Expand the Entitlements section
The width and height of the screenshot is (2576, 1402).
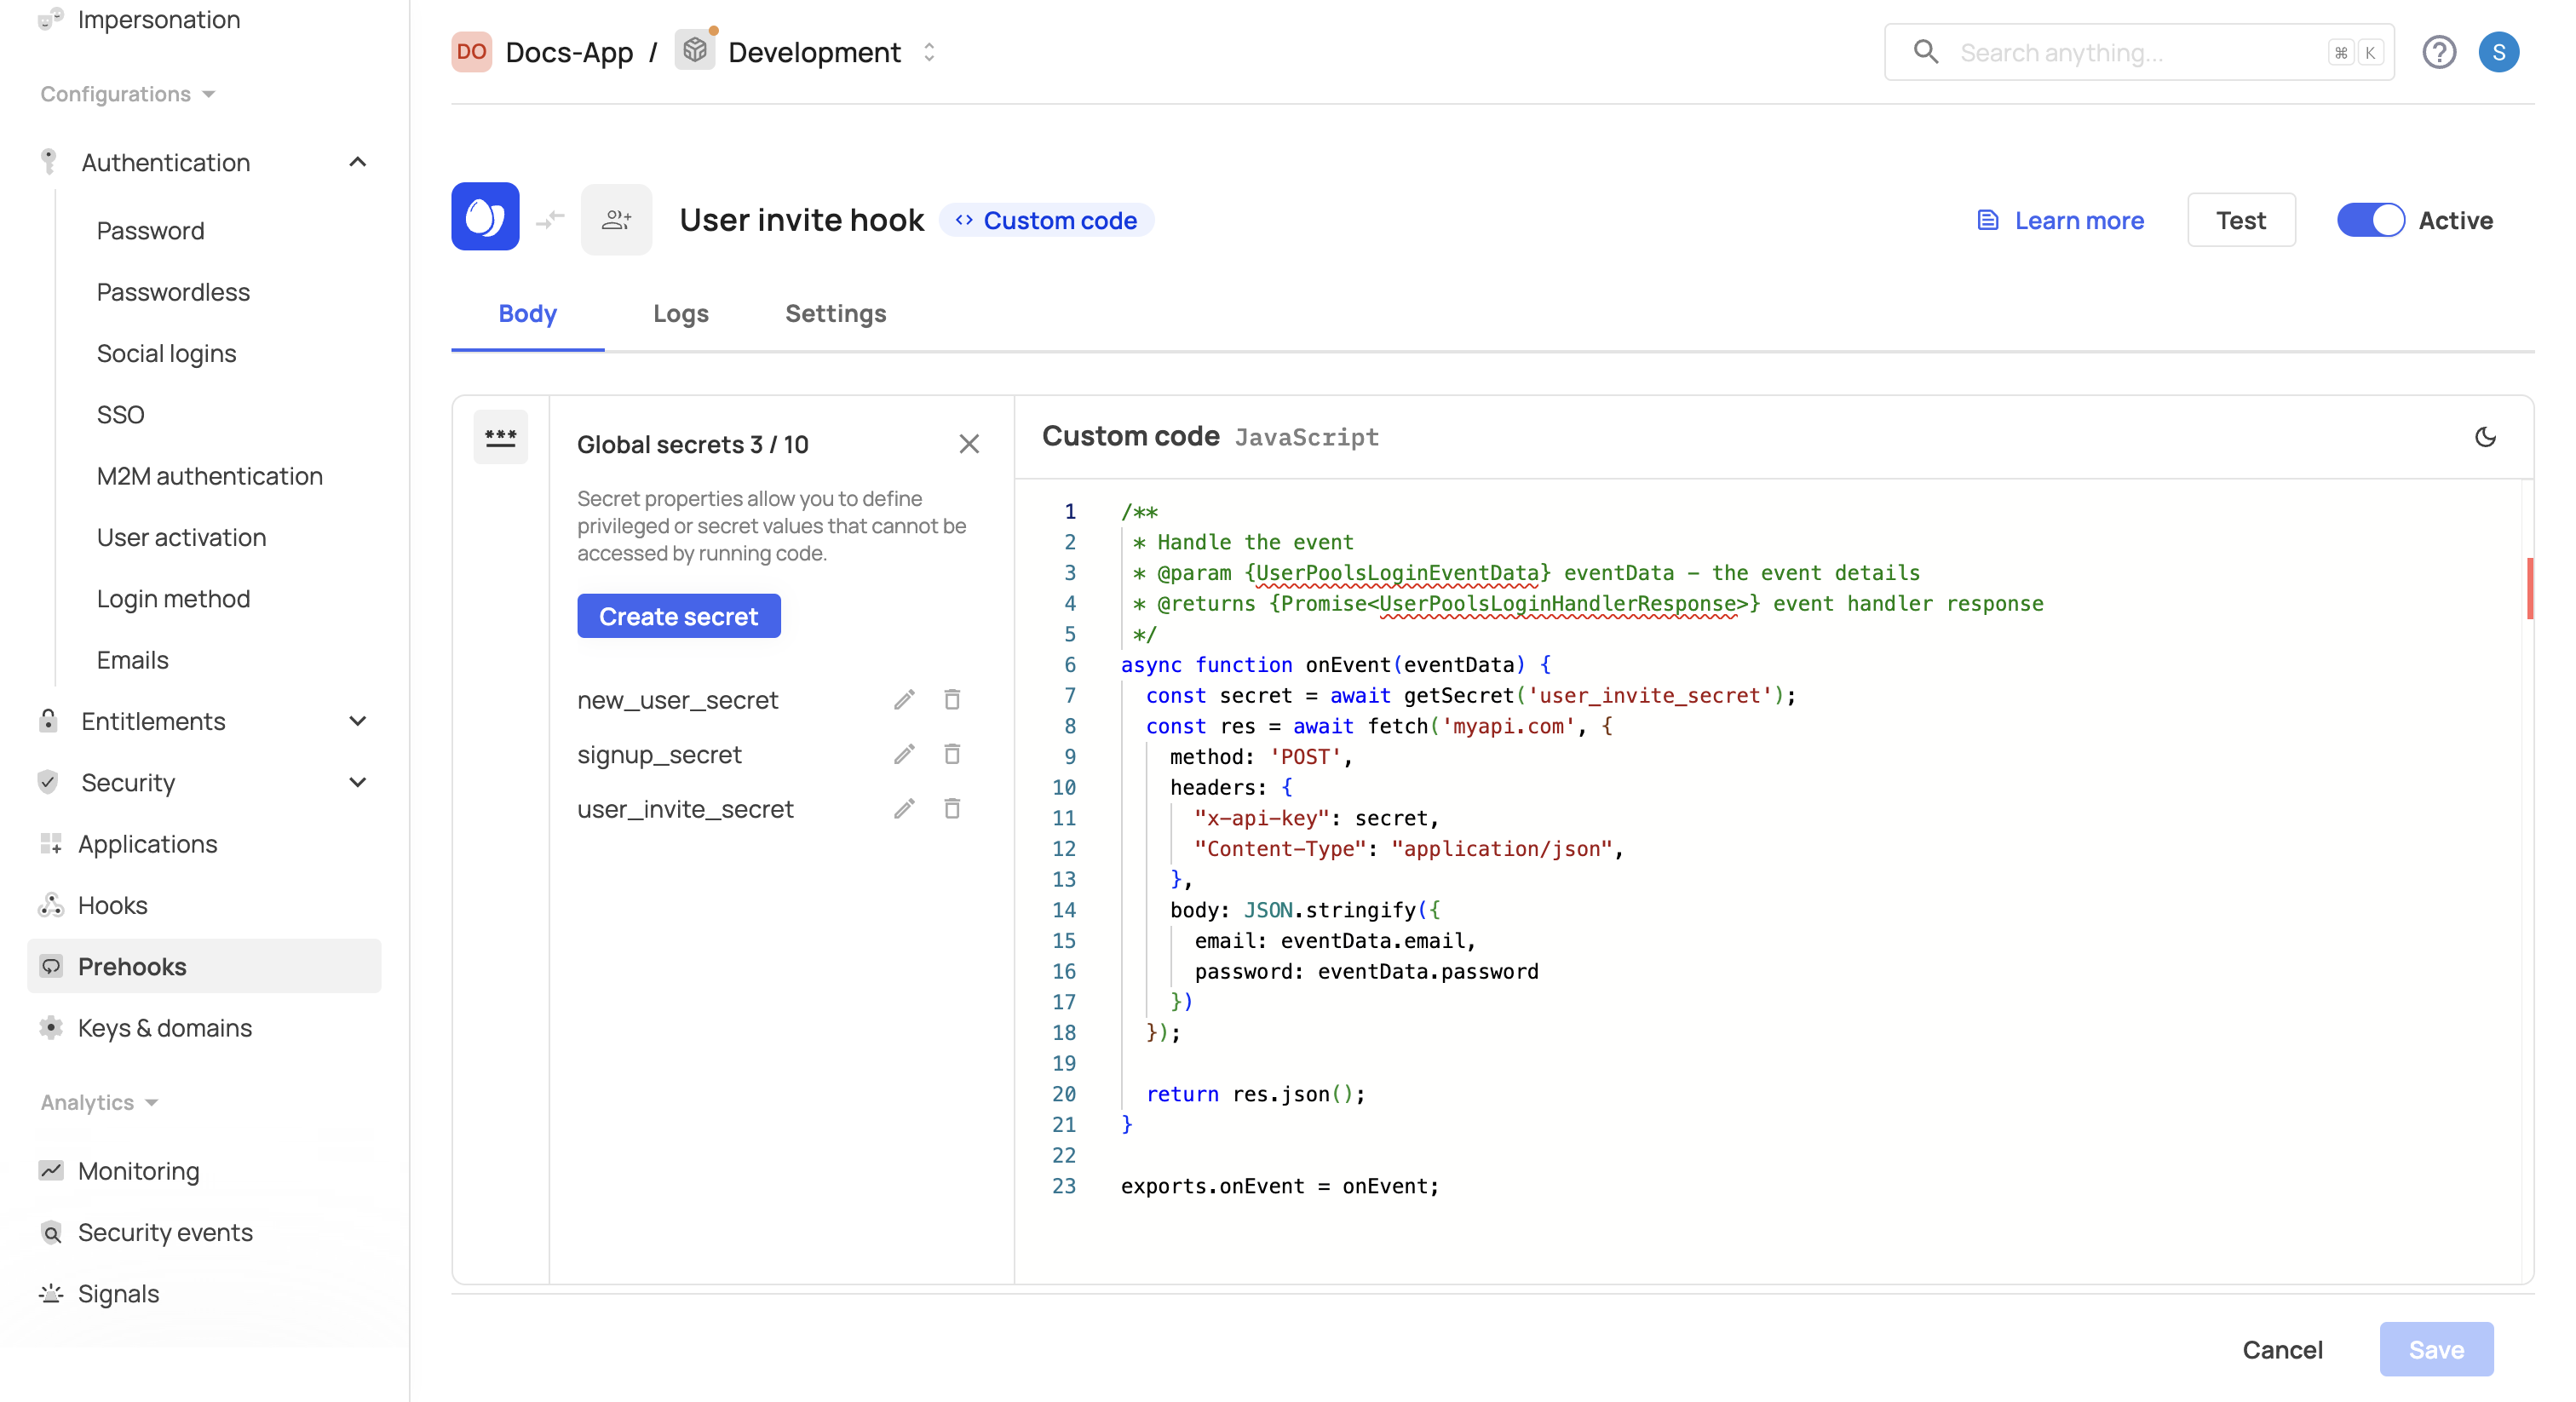[x=357, y=721]
